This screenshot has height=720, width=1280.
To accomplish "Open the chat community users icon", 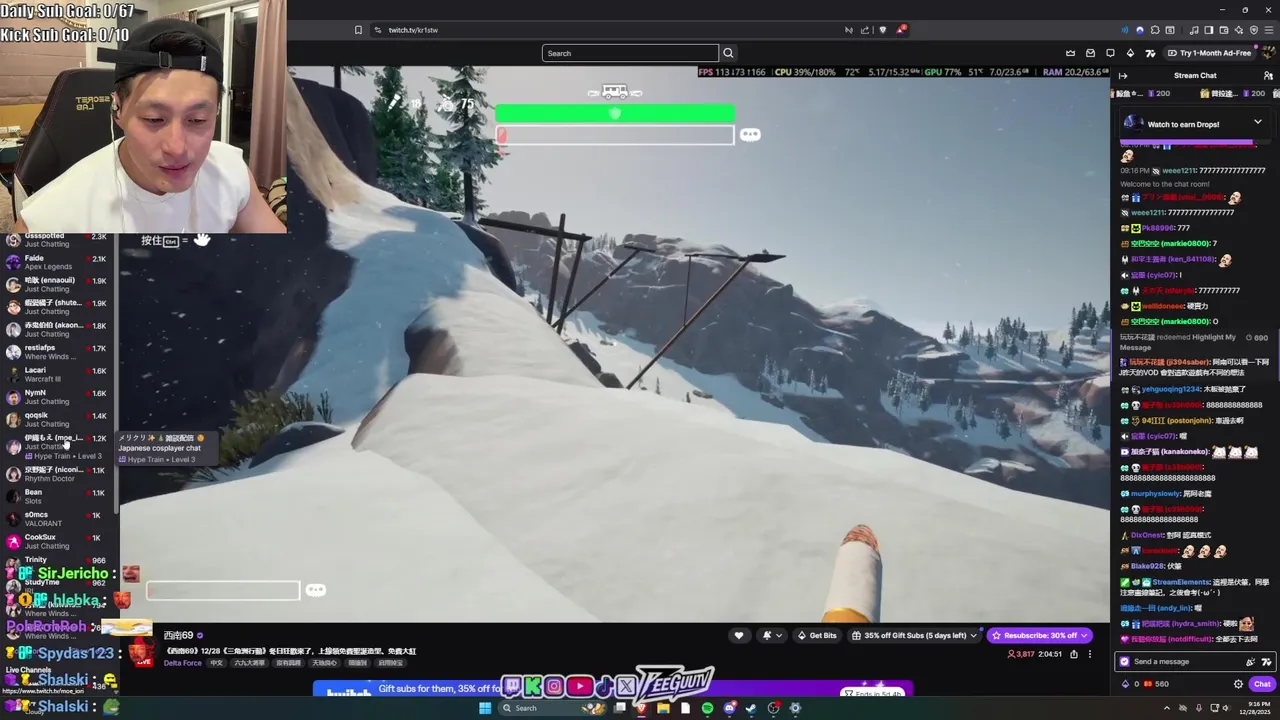I will [1268, 76].
